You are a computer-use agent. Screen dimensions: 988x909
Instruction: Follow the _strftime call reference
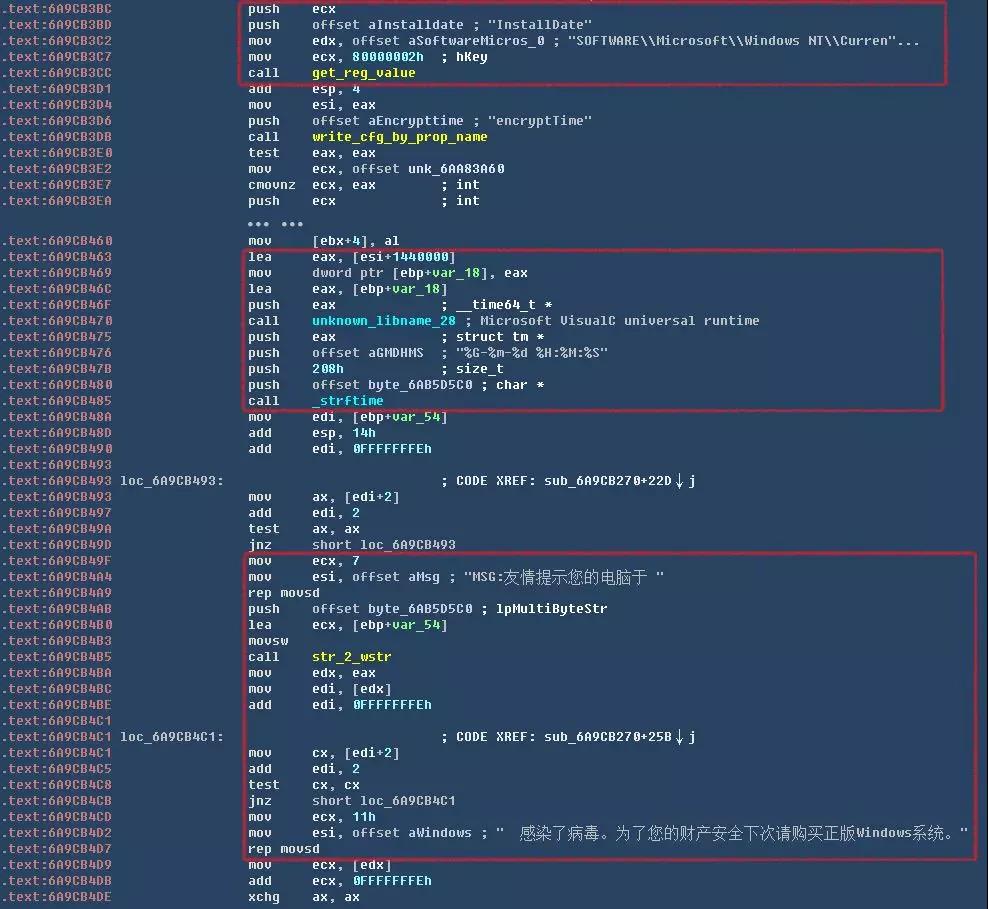(348, 401)
